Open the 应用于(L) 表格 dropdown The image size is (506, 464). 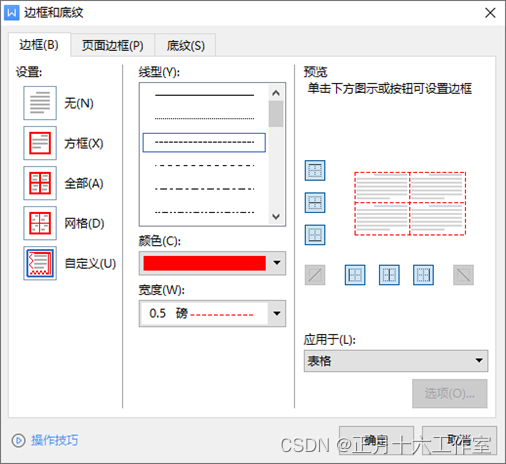pyautogui.click(x=396, y=361)
